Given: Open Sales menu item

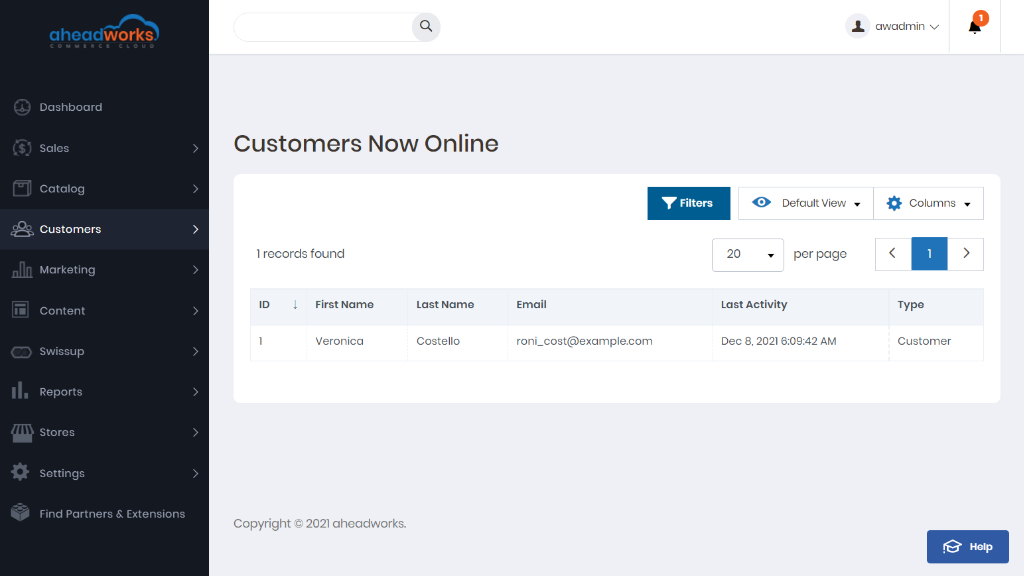Looking at the screenshot, I should 104,148.
